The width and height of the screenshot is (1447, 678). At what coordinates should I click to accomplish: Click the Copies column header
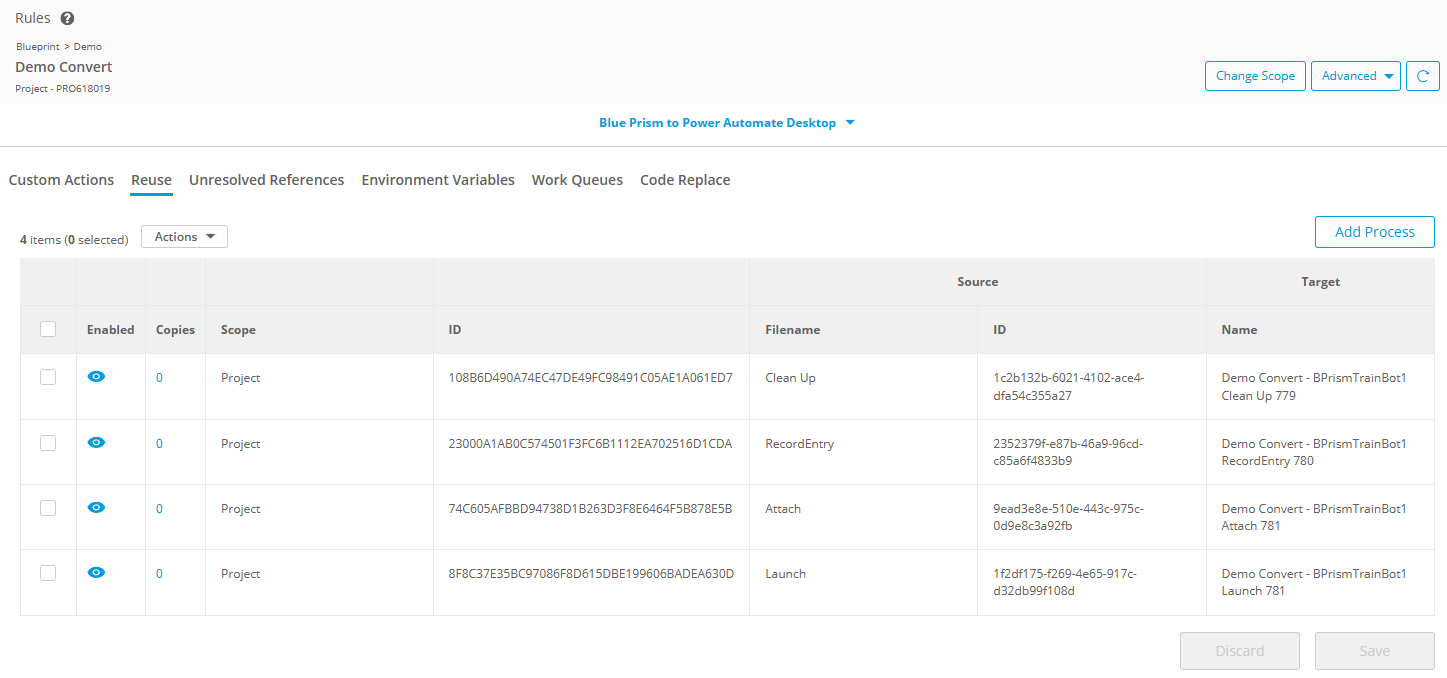(175, 330)
